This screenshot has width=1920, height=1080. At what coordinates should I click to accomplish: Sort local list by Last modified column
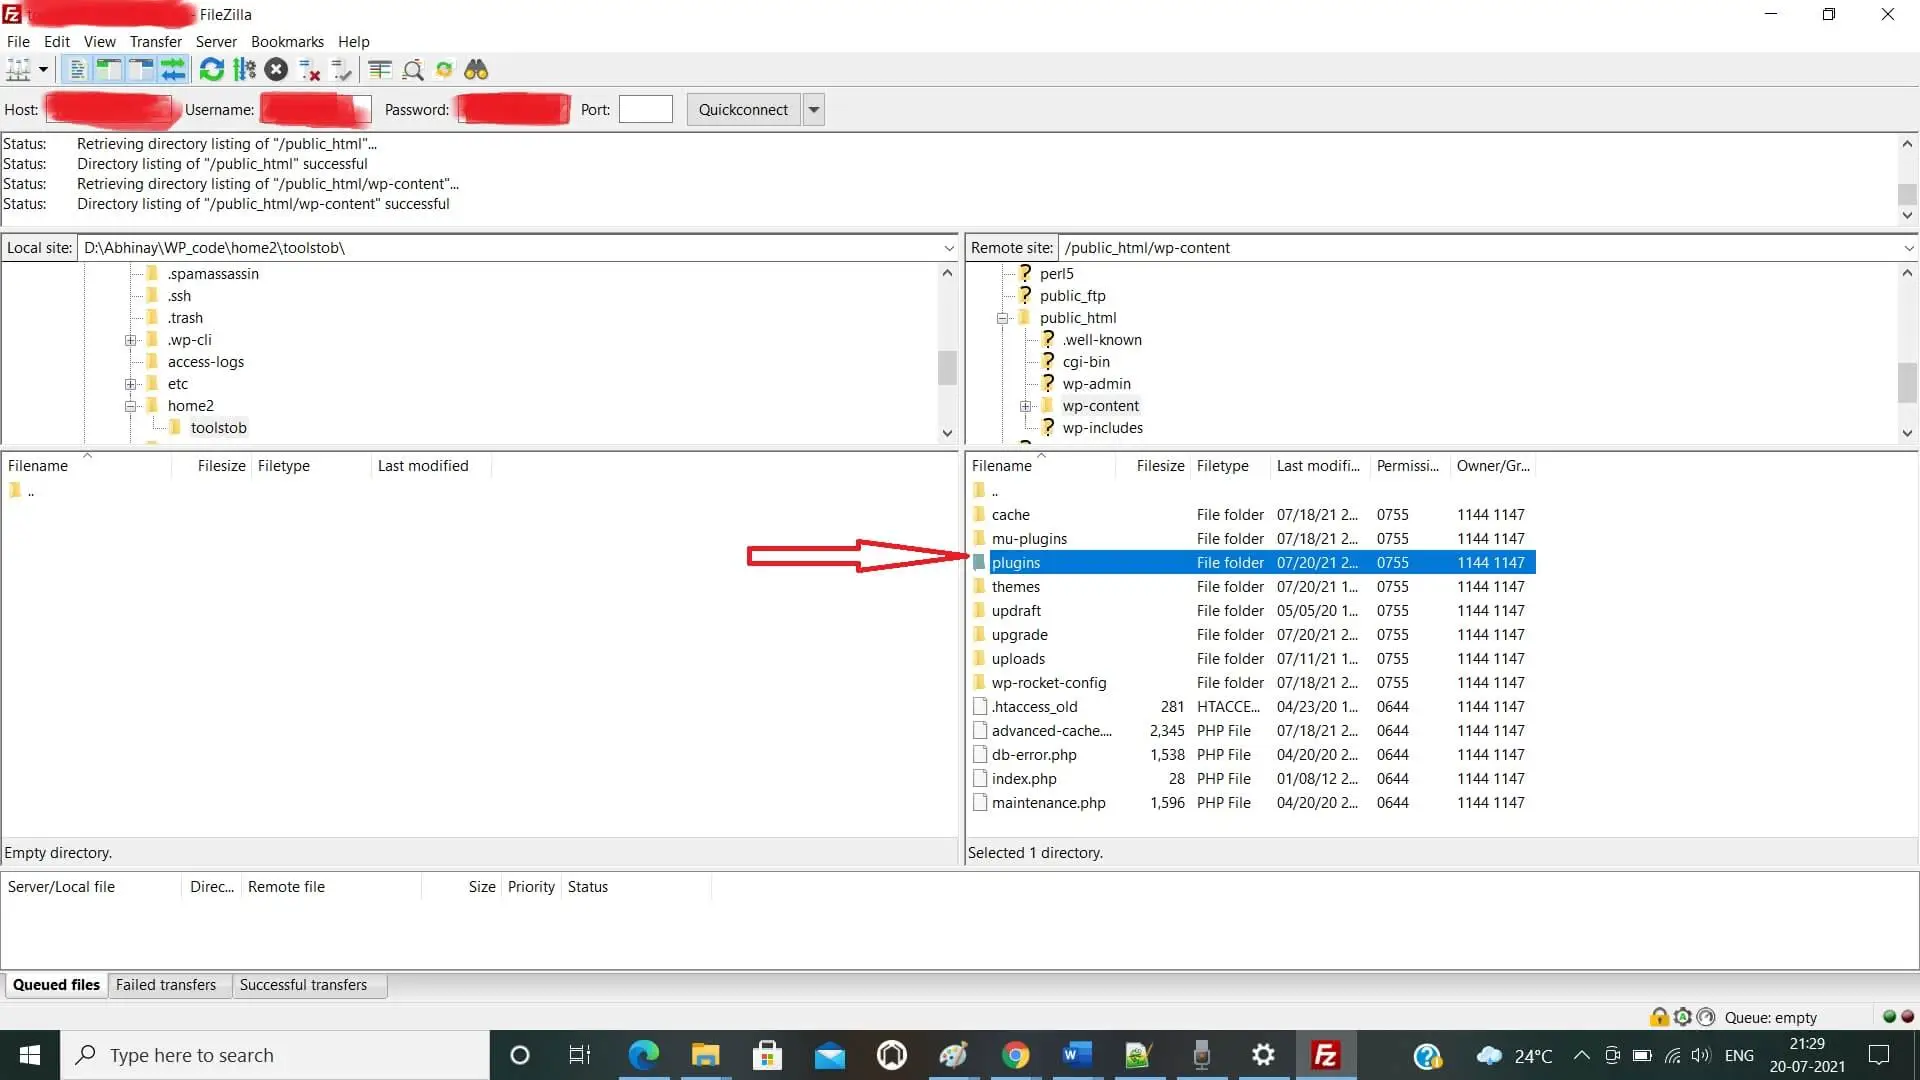(422, 466)
